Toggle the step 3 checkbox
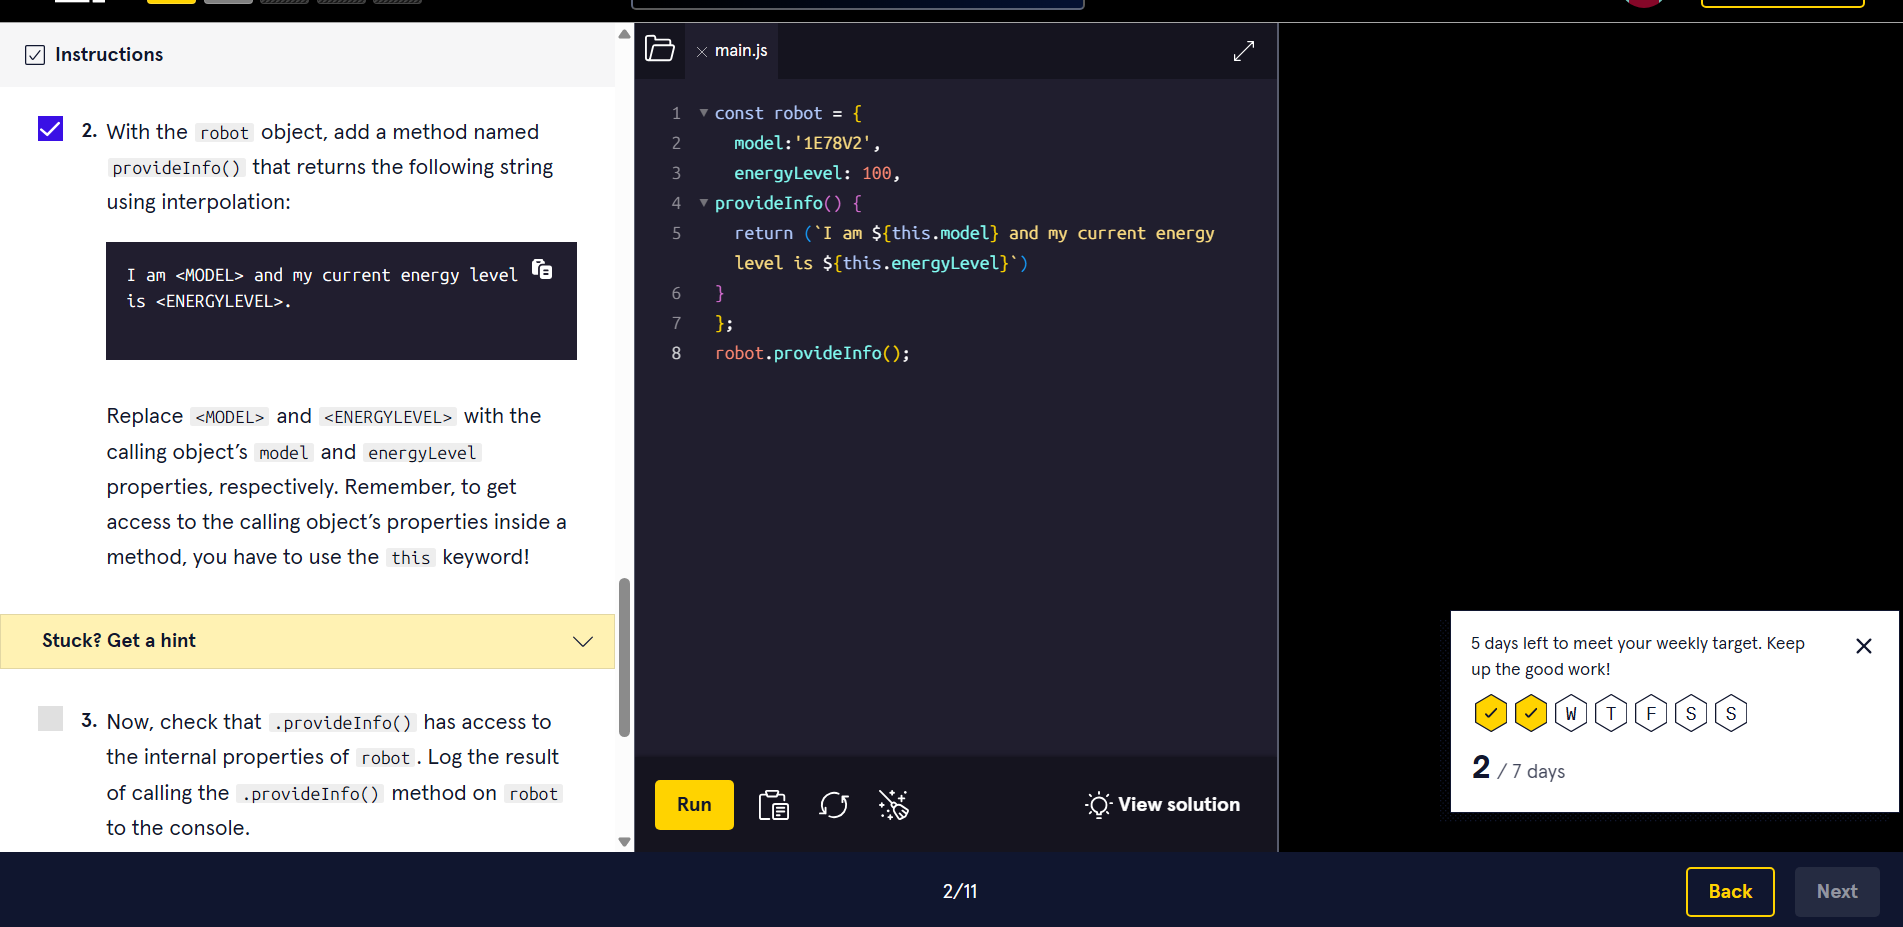 click(50, 719)
